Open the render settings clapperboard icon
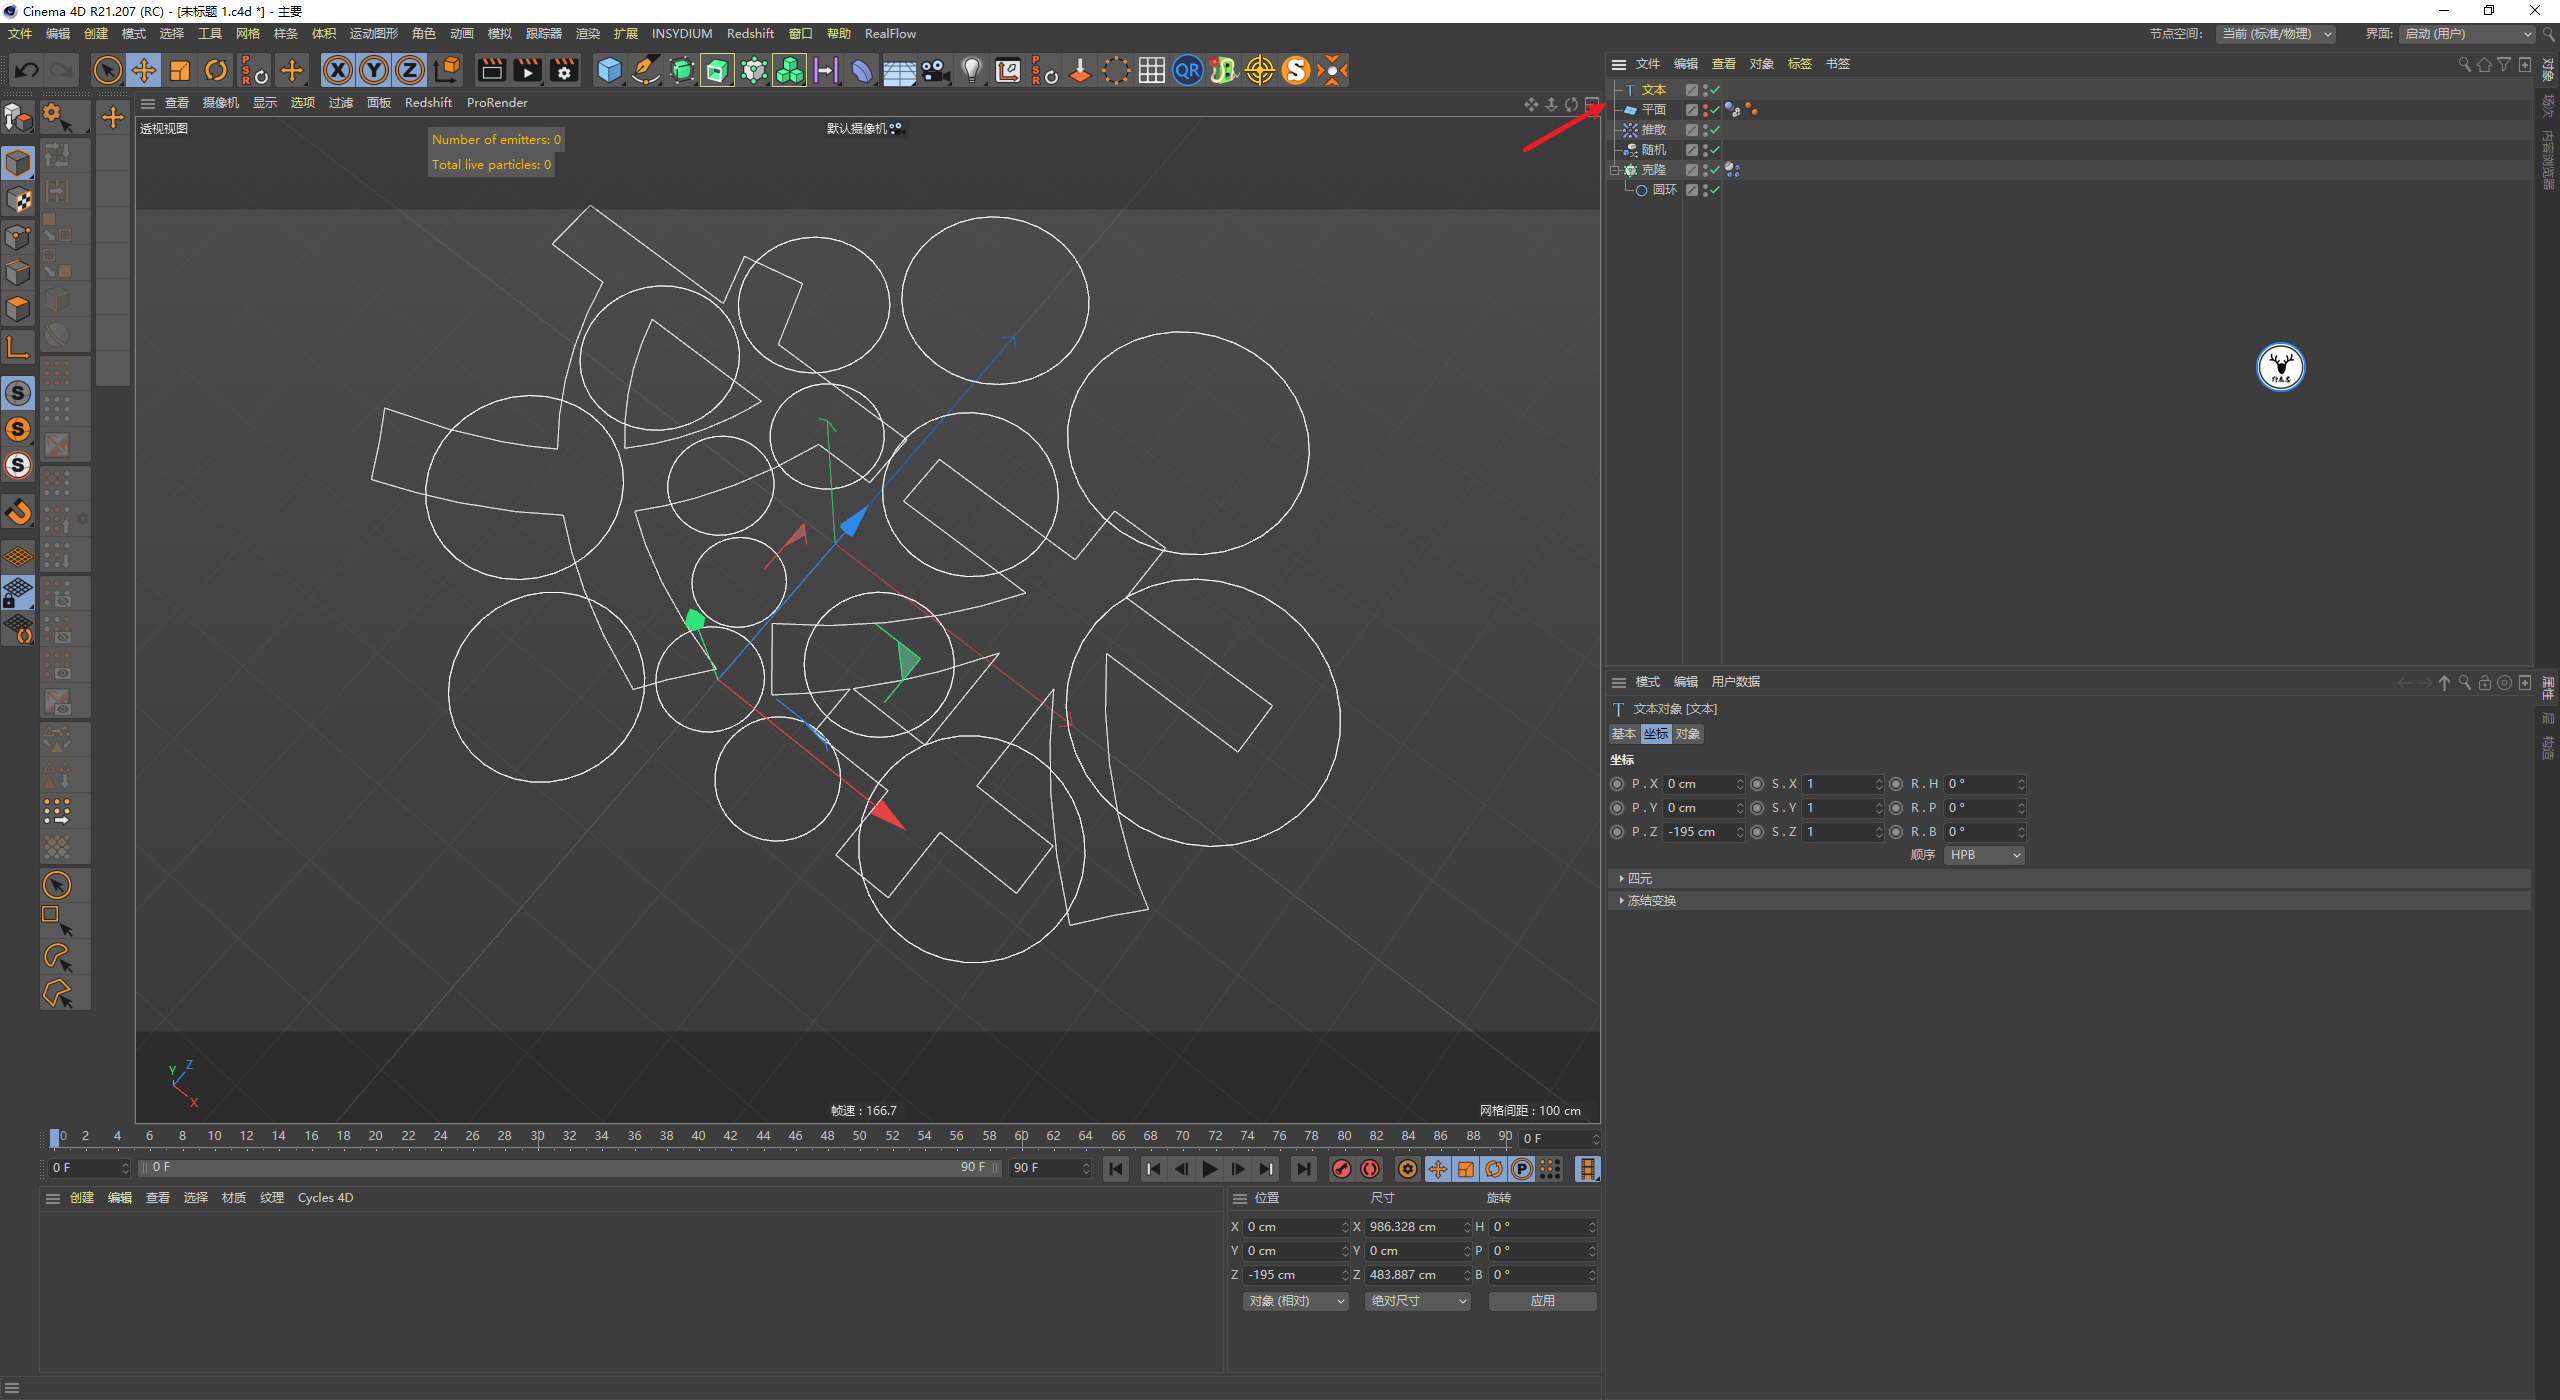Viewport: 2560px width, 1400px height. [x=564, y=70]
